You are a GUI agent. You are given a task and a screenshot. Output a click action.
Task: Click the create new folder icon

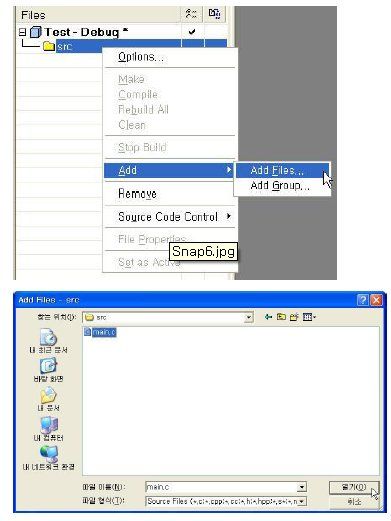click(294, 317)
